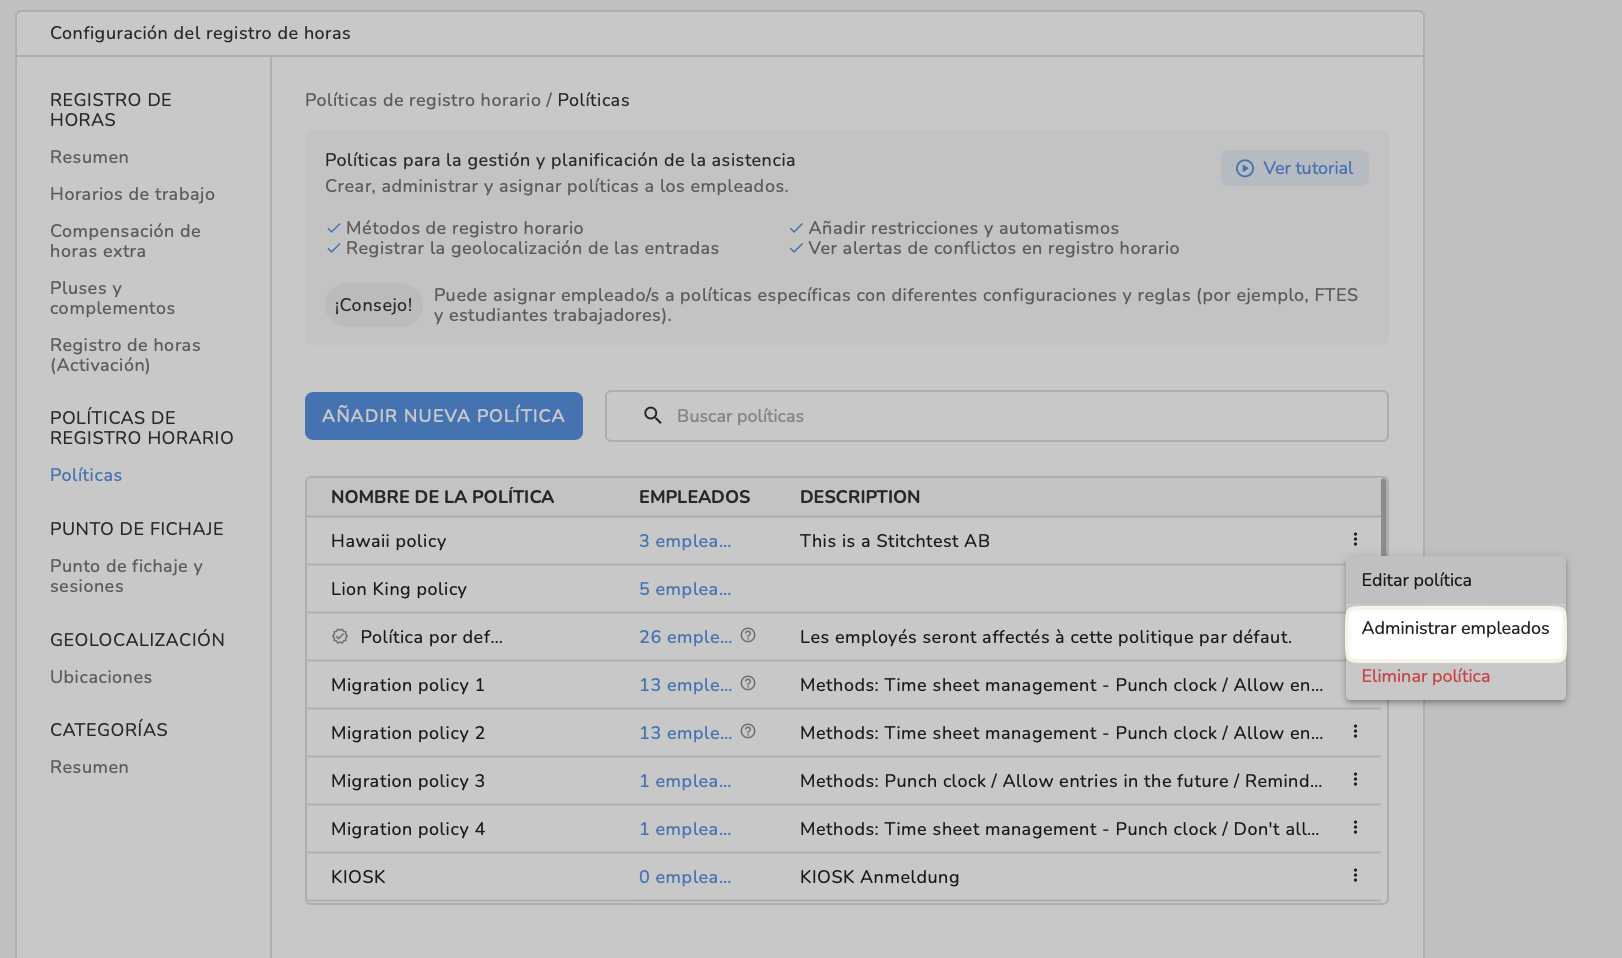Open Horarios de trabajo in the sidebar
This screenshot has width=1622, height=958.
click(132, 194)
